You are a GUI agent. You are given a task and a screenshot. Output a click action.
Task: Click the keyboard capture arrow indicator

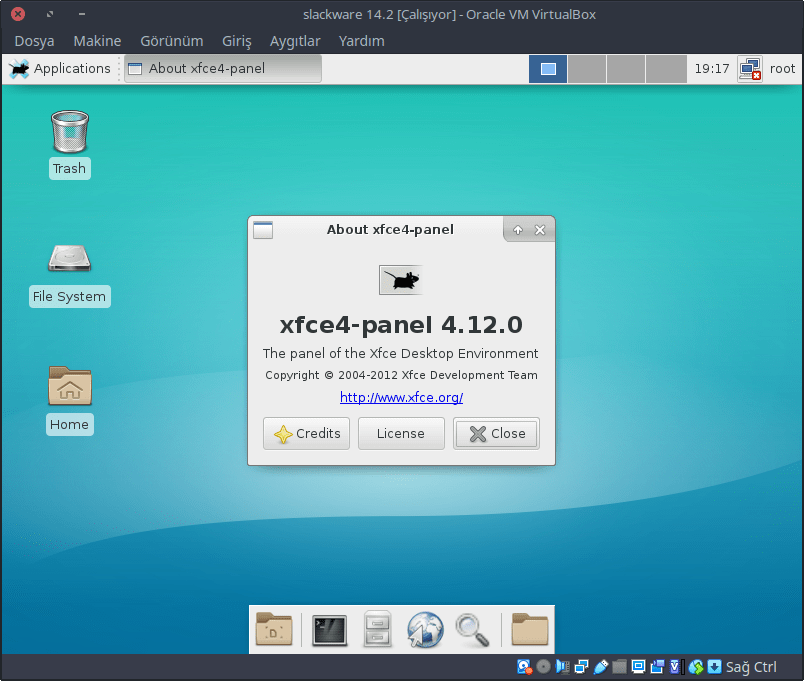tap(714, 667)
